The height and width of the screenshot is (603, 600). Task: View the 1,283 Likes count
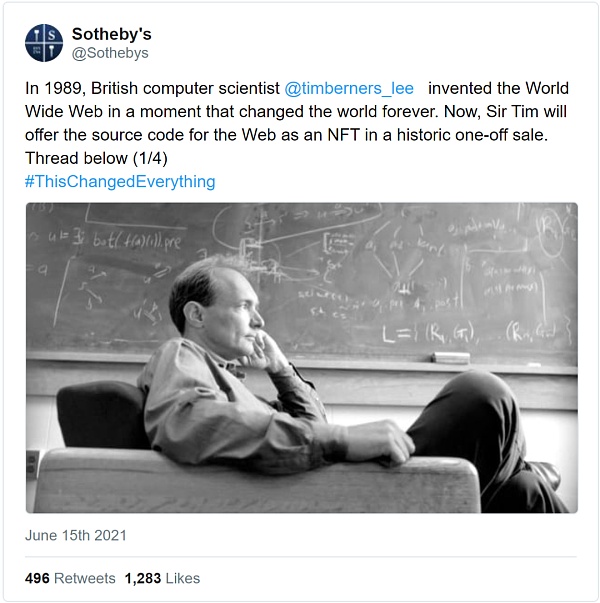click(162, 578)
